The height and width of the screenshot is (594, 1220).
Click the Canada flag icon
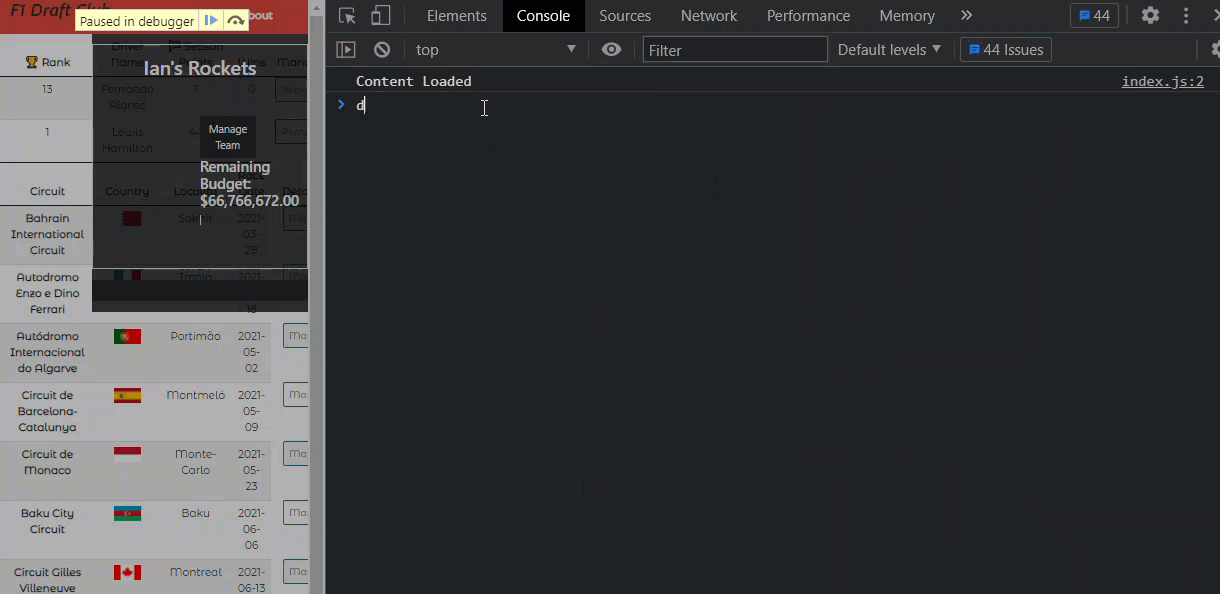(127, 572)
